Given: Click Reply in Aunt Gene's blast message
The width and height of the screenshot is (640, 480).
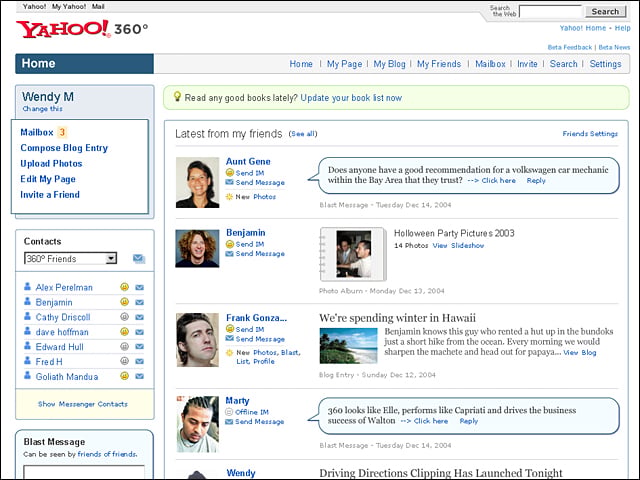Looking at the screenshot, I should (x=536, y=180).
